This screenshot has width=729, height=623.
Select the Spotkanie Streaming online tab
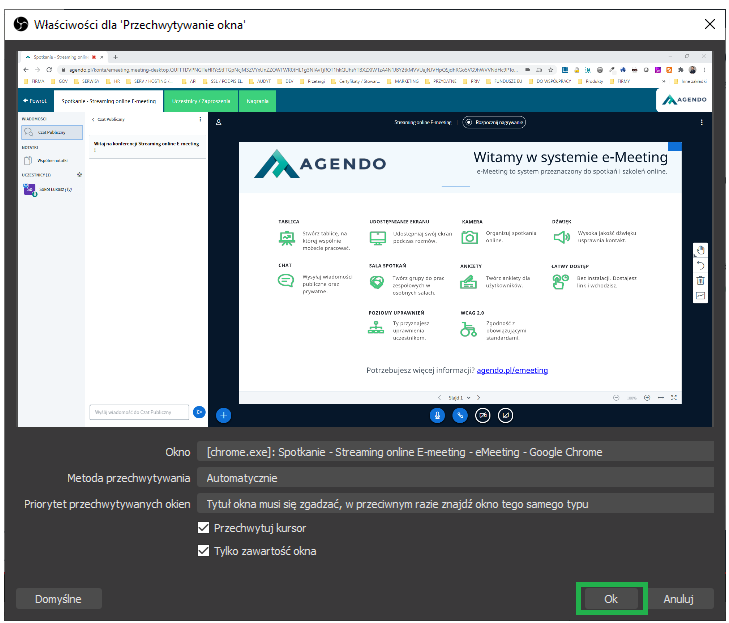coord(109,101)
